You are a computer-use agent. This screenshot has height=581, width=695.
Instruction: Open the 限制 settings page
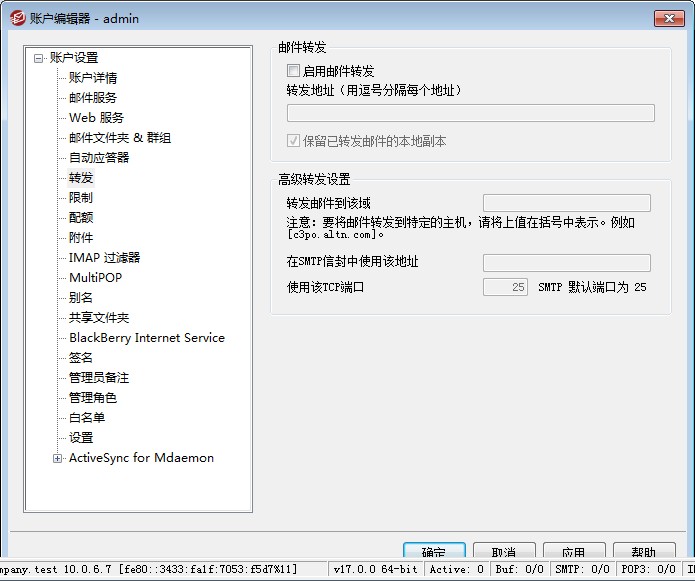pyautogui.click(x=81, y=198)
